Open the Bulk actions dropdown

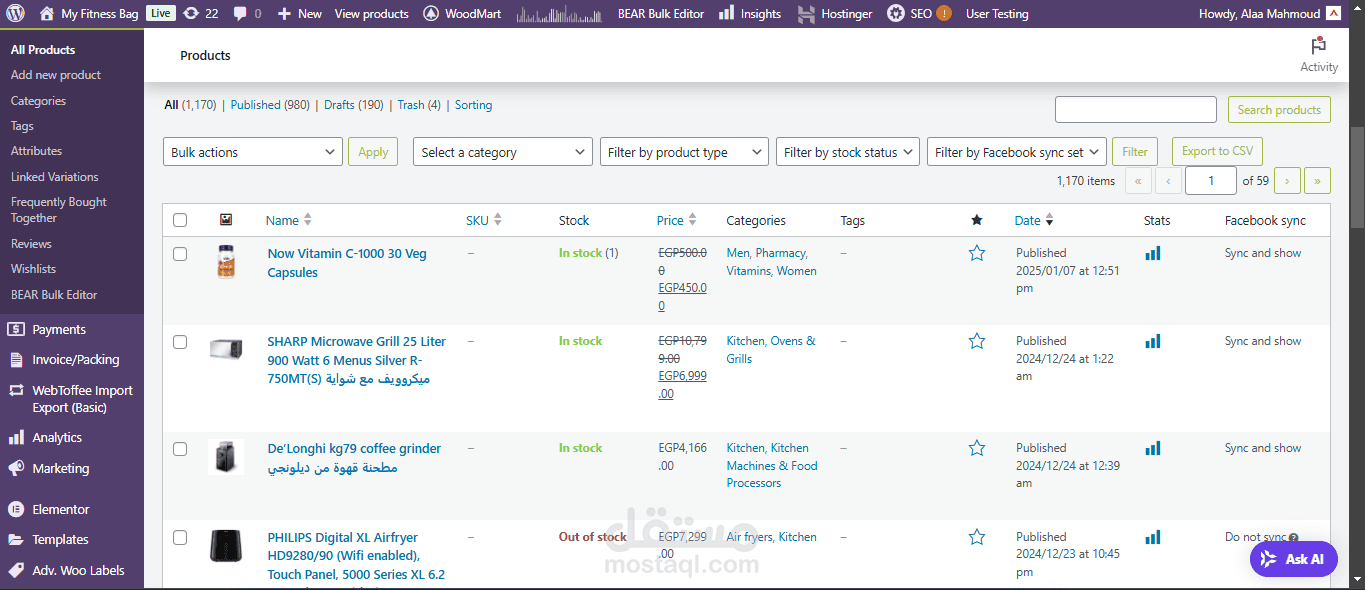tap(253, 152)
